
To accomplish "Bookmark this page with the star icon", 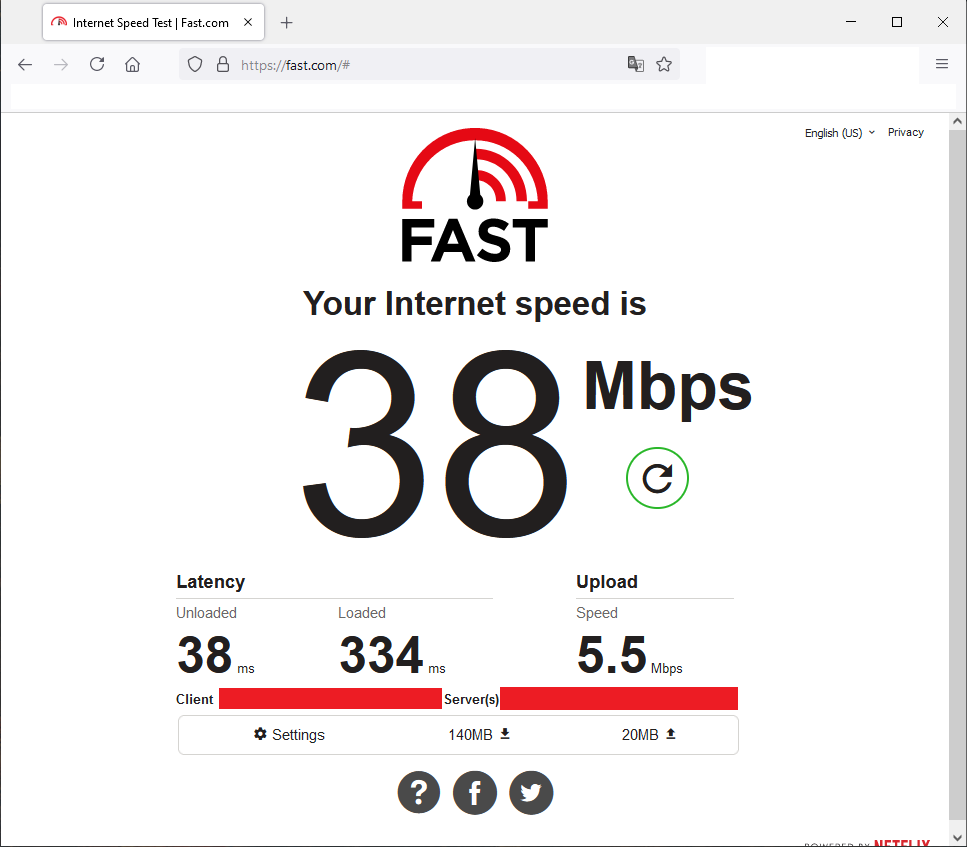I will (x=664, y=64).
